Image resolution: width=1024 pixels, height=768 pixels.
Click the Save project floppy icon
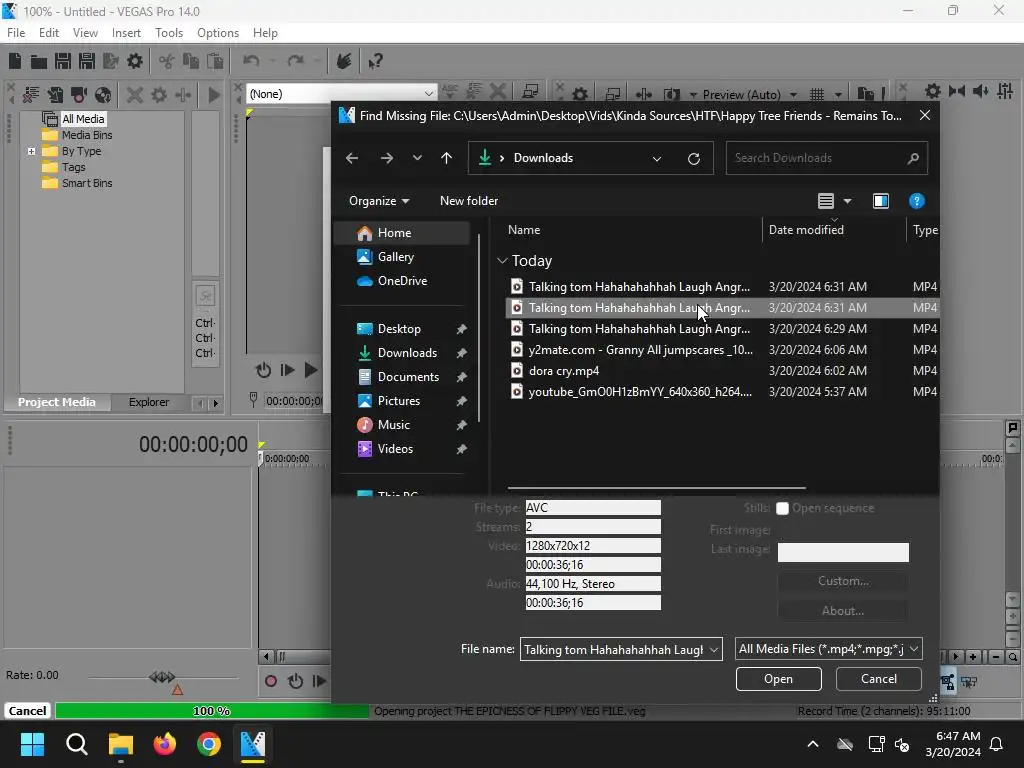[x=63, y=61]
